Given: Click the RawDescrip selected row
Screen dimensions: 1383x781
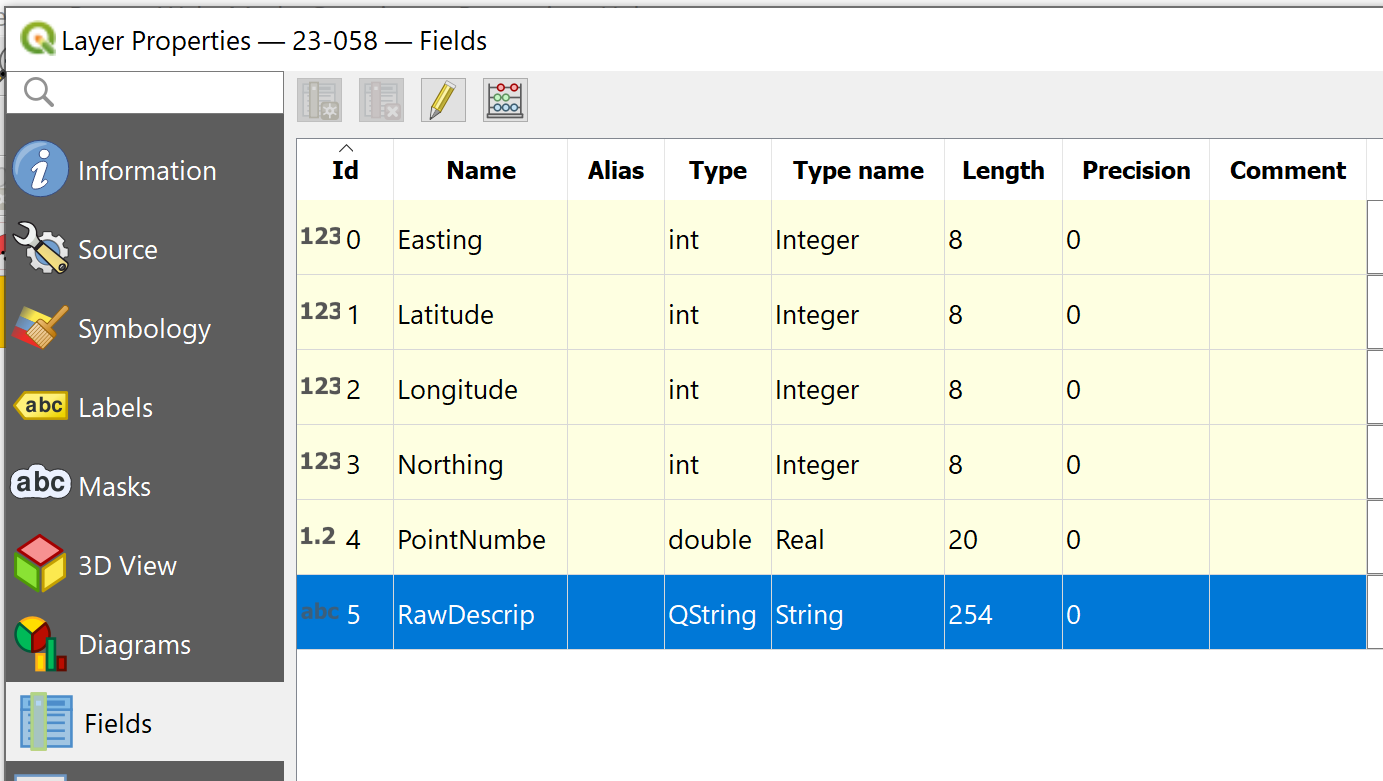Looking at the screenshot, I should click(466, 614).
